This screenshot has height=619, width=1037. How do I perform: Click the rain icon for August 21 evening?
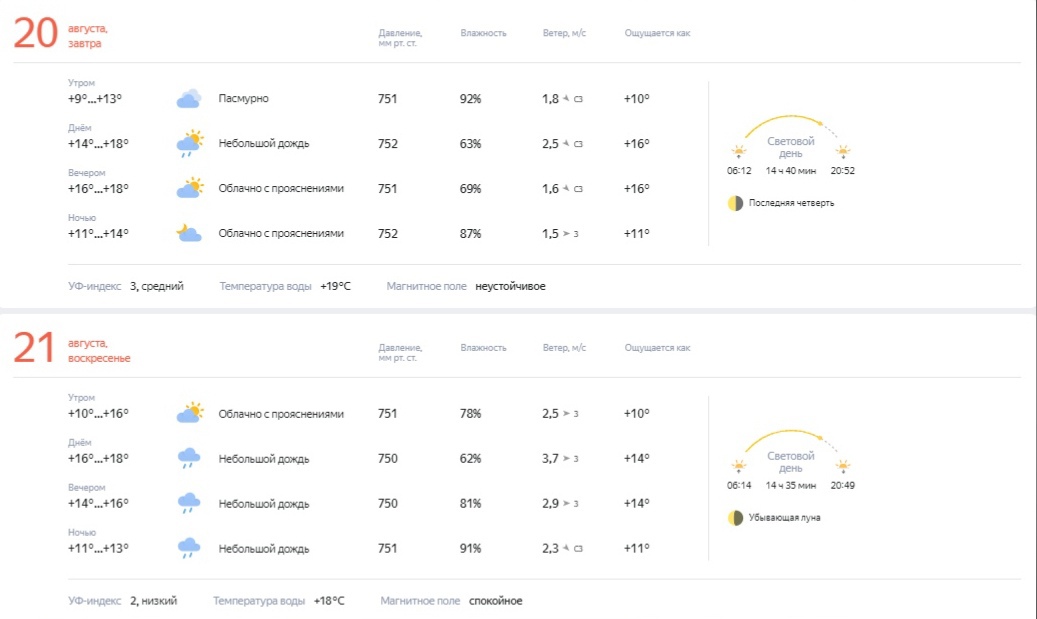[x=189, y=503]
